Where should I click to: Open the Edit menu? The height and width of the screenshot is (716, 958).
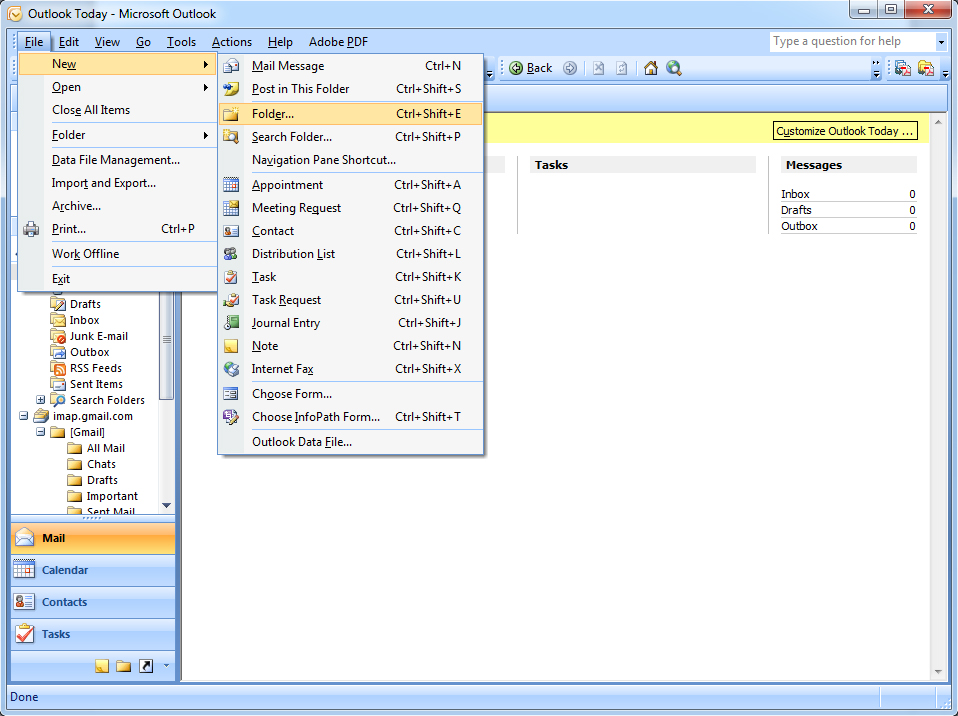(68, 42)
